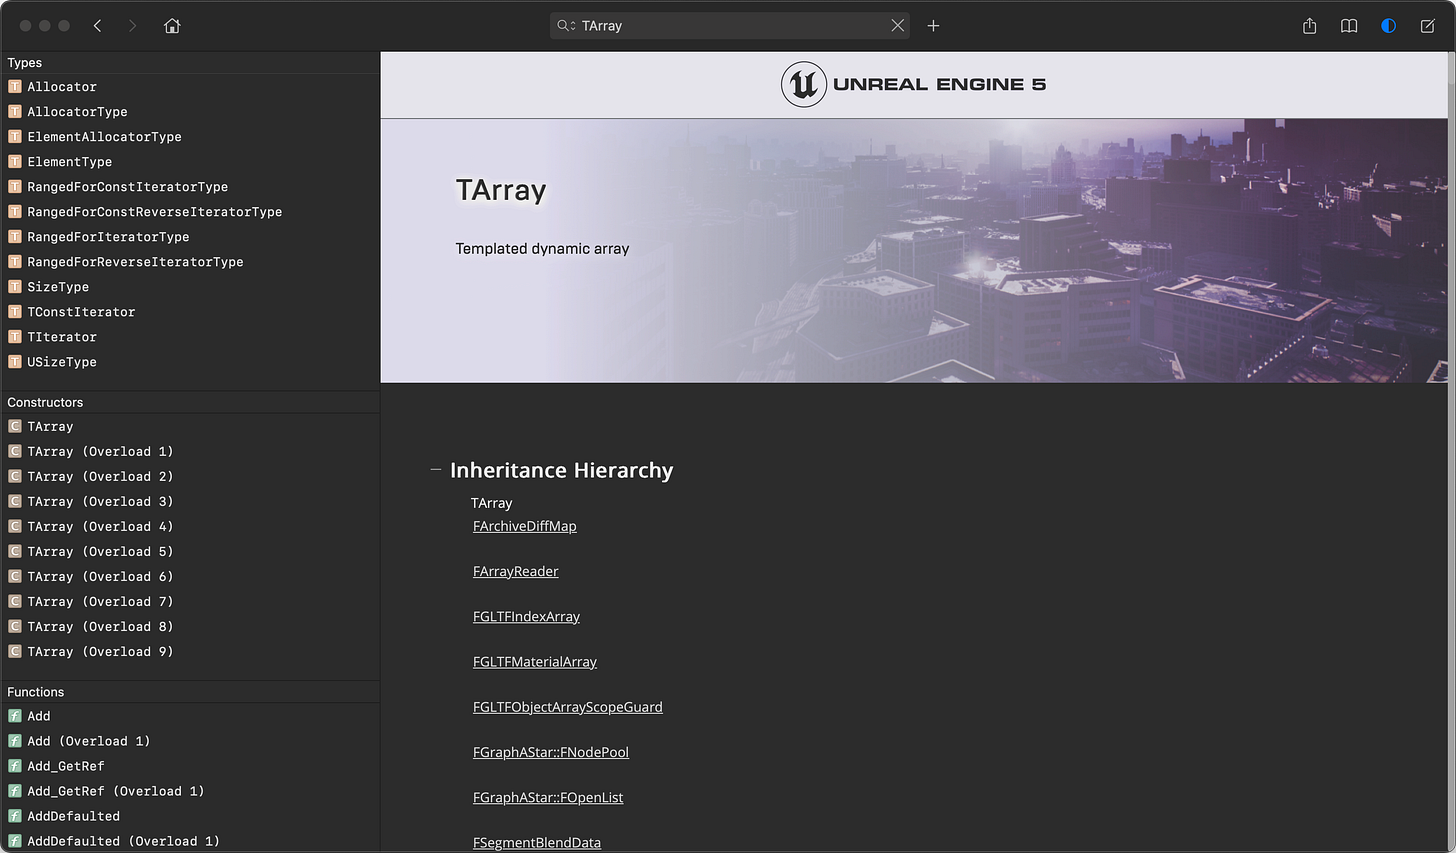The height and width of the screenshot is (853, 1456).
Task: Select TArray (Overload 2) constructor
Action: (x=190, y=476)
